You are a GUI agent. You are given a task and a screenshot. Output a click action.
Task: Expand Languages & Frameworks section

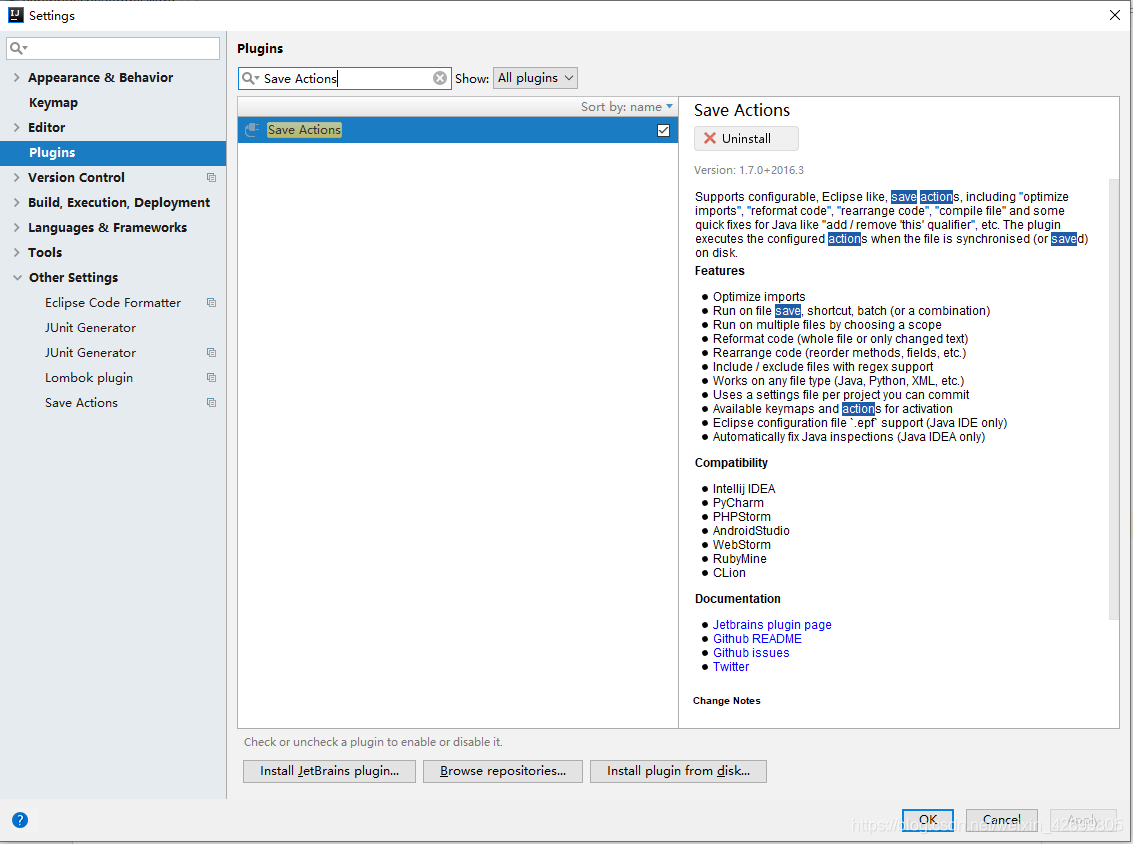(17, 228)
